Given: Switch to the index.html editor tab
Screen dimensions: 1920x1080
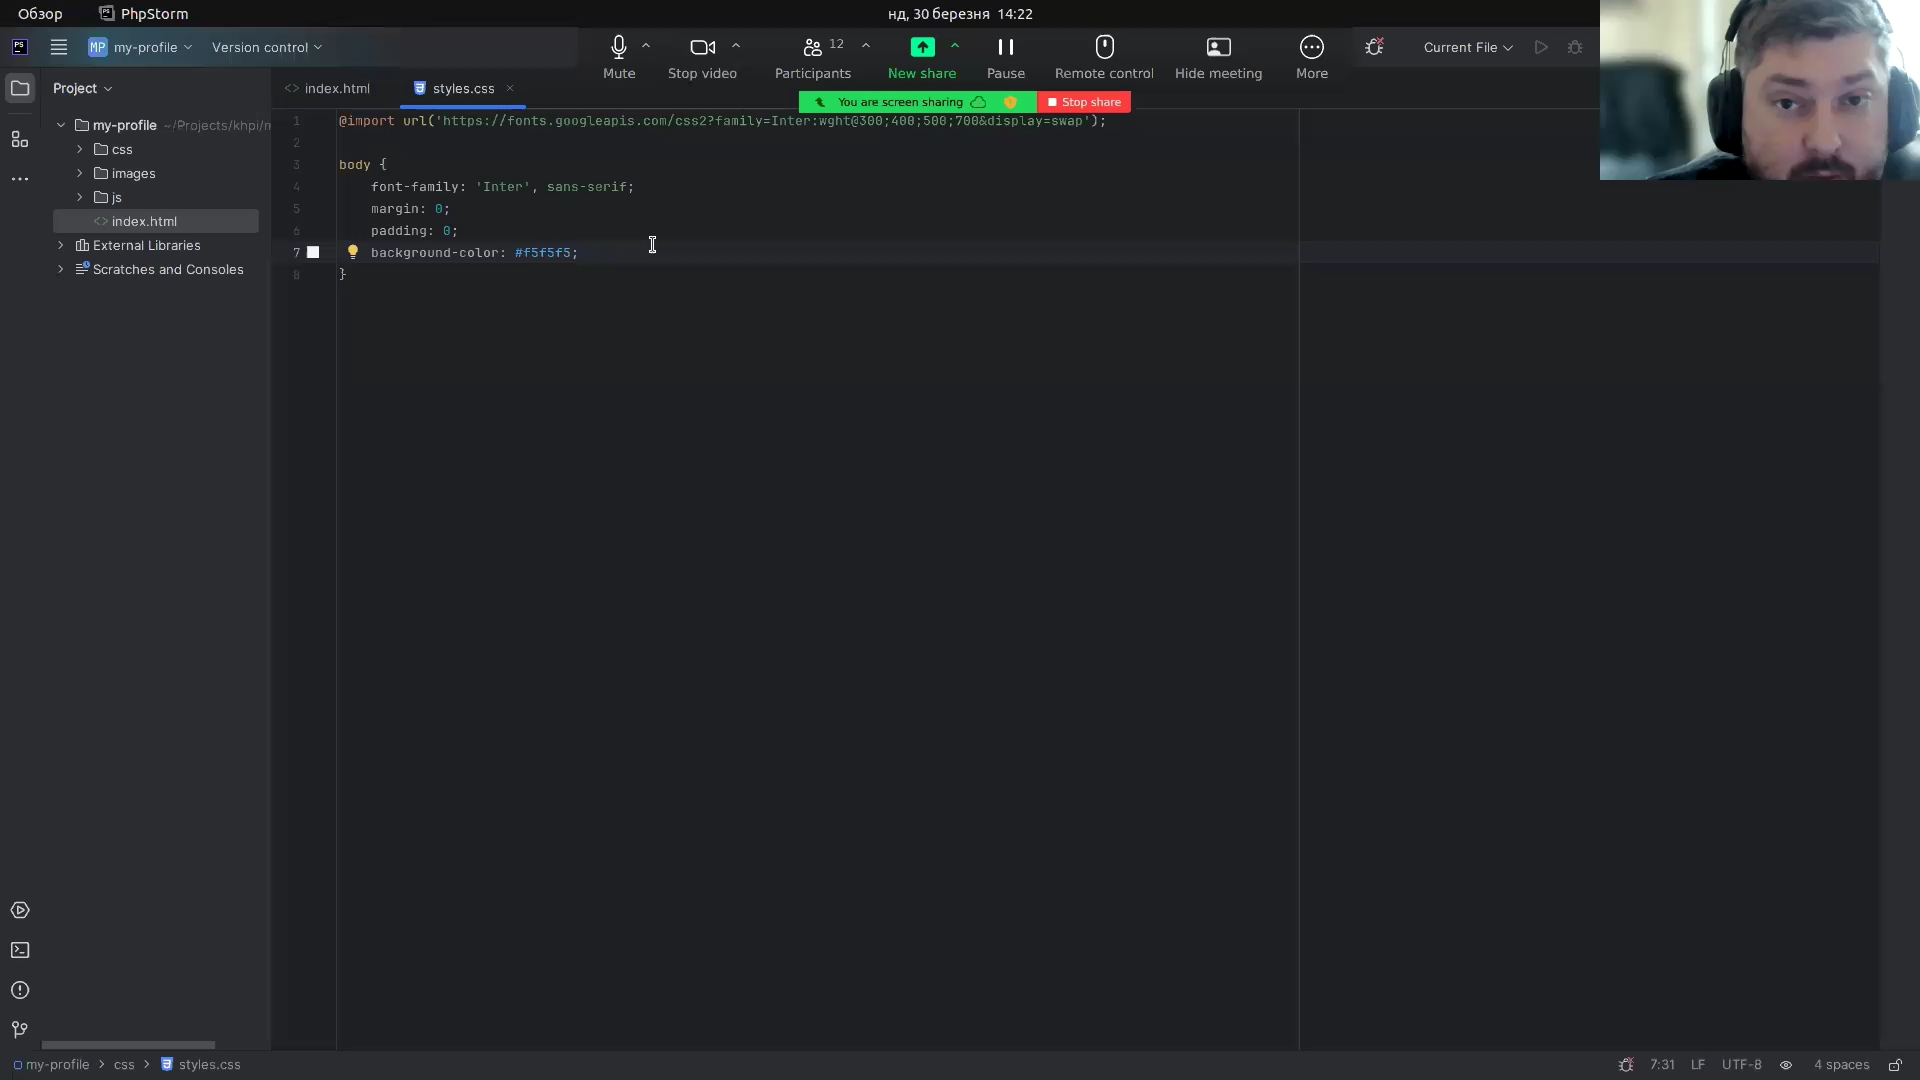Looking at the screenshot, I should point(336,88).
